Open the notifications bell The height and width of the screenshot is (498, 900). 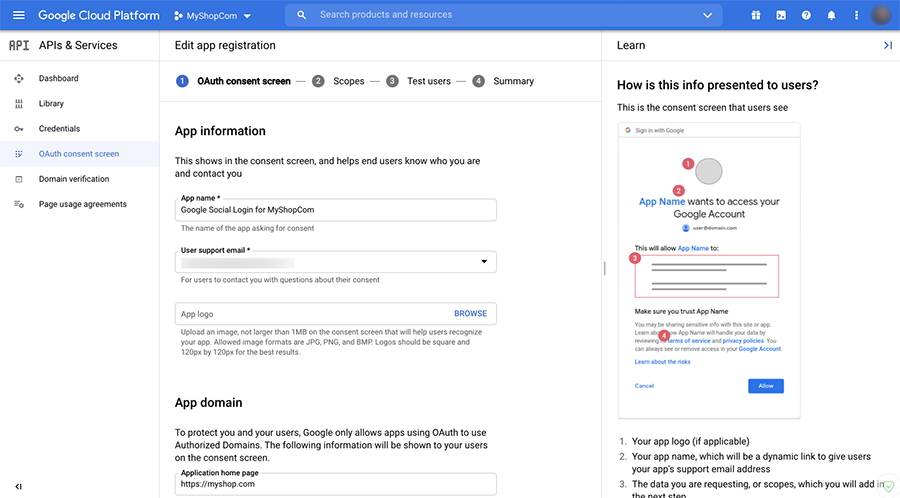point(831,15)
